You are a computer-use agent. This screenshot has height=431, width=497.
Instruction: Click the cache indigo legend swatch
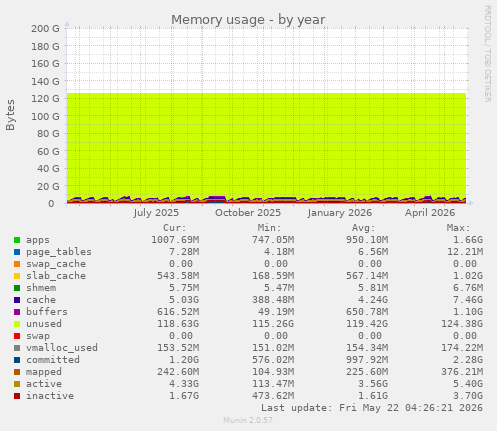pyautogui.click(x=17, y=300)
